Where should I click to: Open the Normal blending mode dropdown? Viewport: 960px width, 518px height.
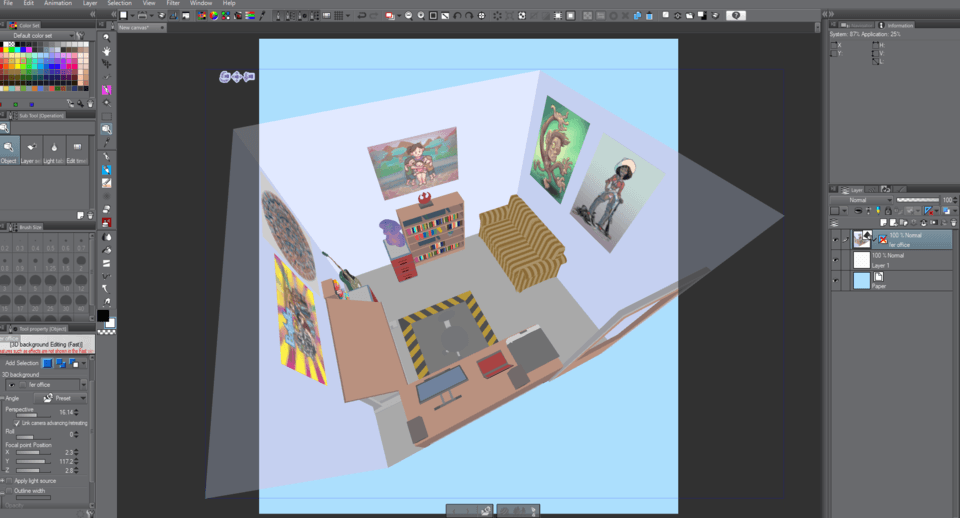coord(861,200)
